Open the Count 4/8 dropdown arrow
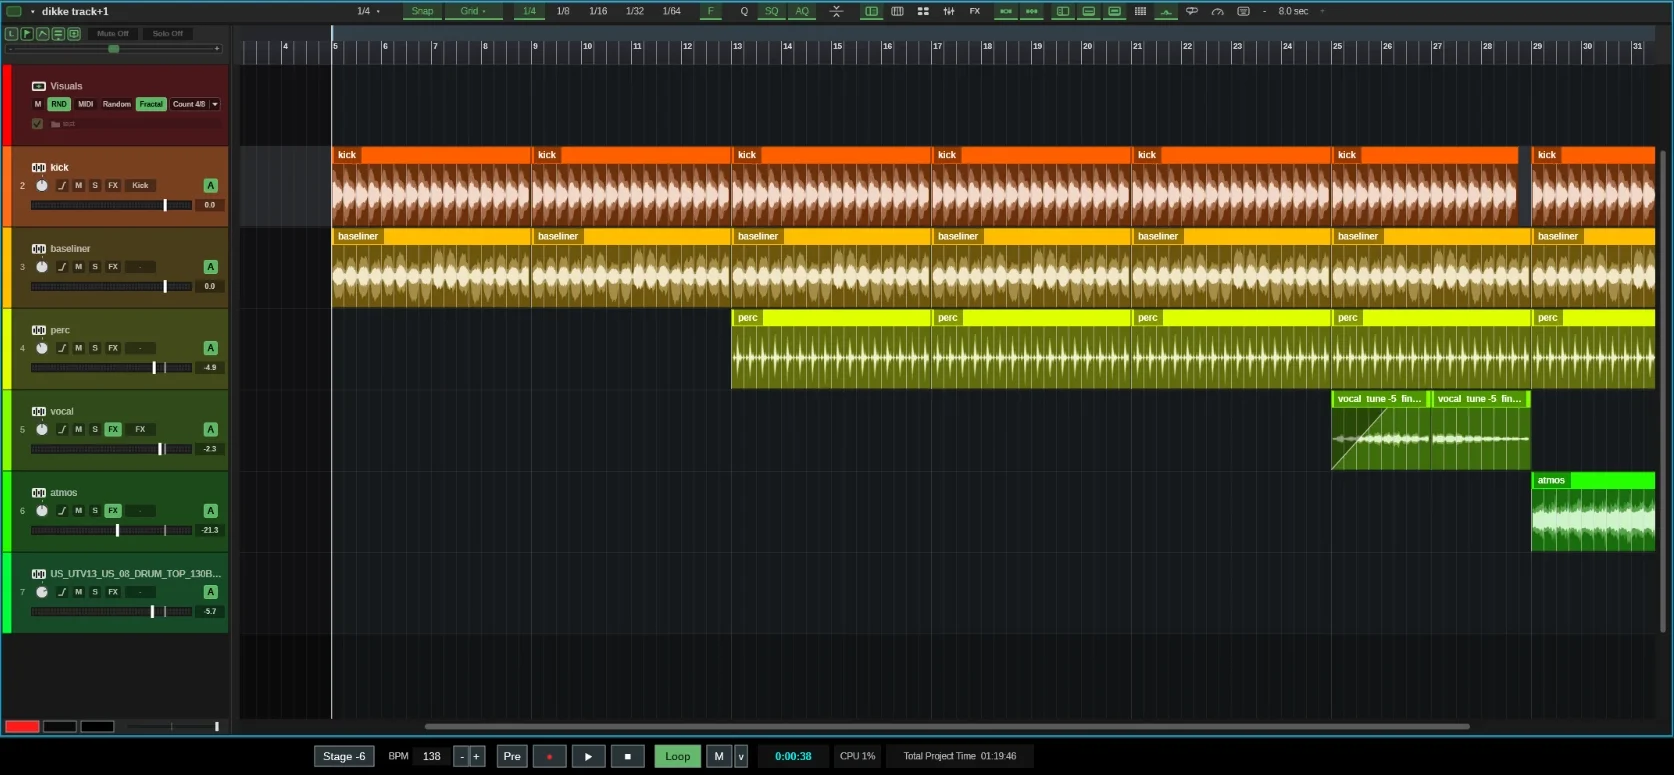The image size is (1674, 775). click(x=215, y=104)
